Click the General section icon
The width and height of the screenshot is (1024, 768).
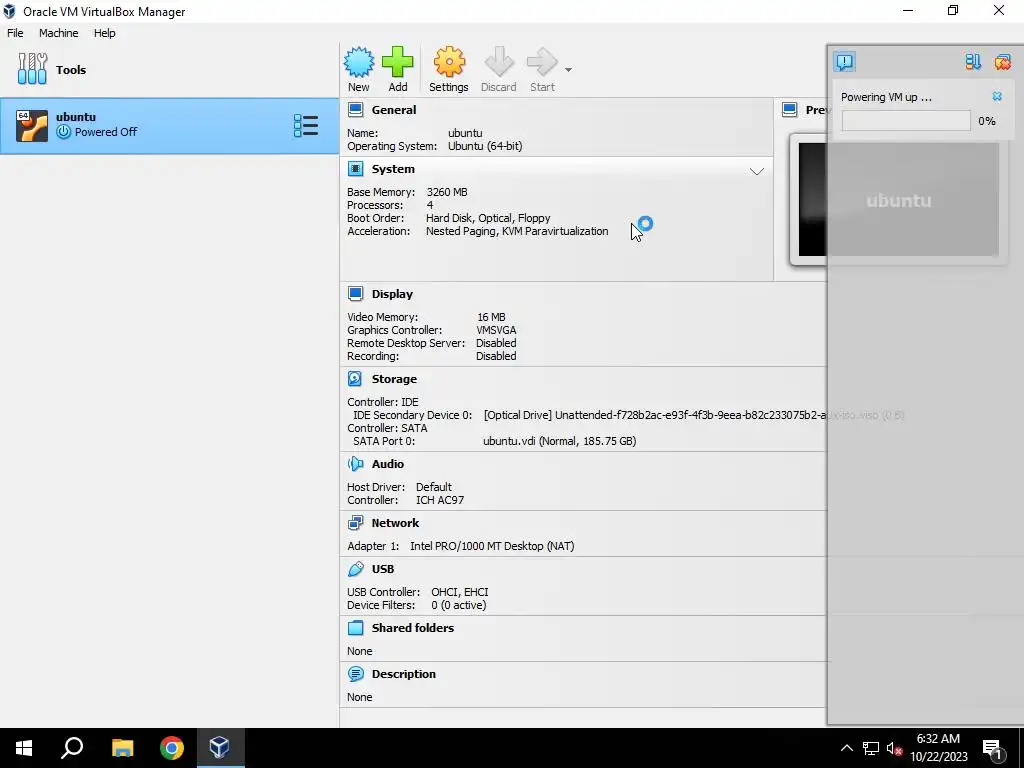[x=355, y=110]
